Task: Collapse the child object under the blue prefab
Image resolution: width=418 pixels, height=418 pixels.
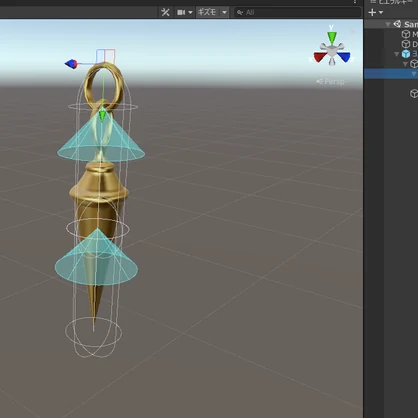Action: [405, 64]
